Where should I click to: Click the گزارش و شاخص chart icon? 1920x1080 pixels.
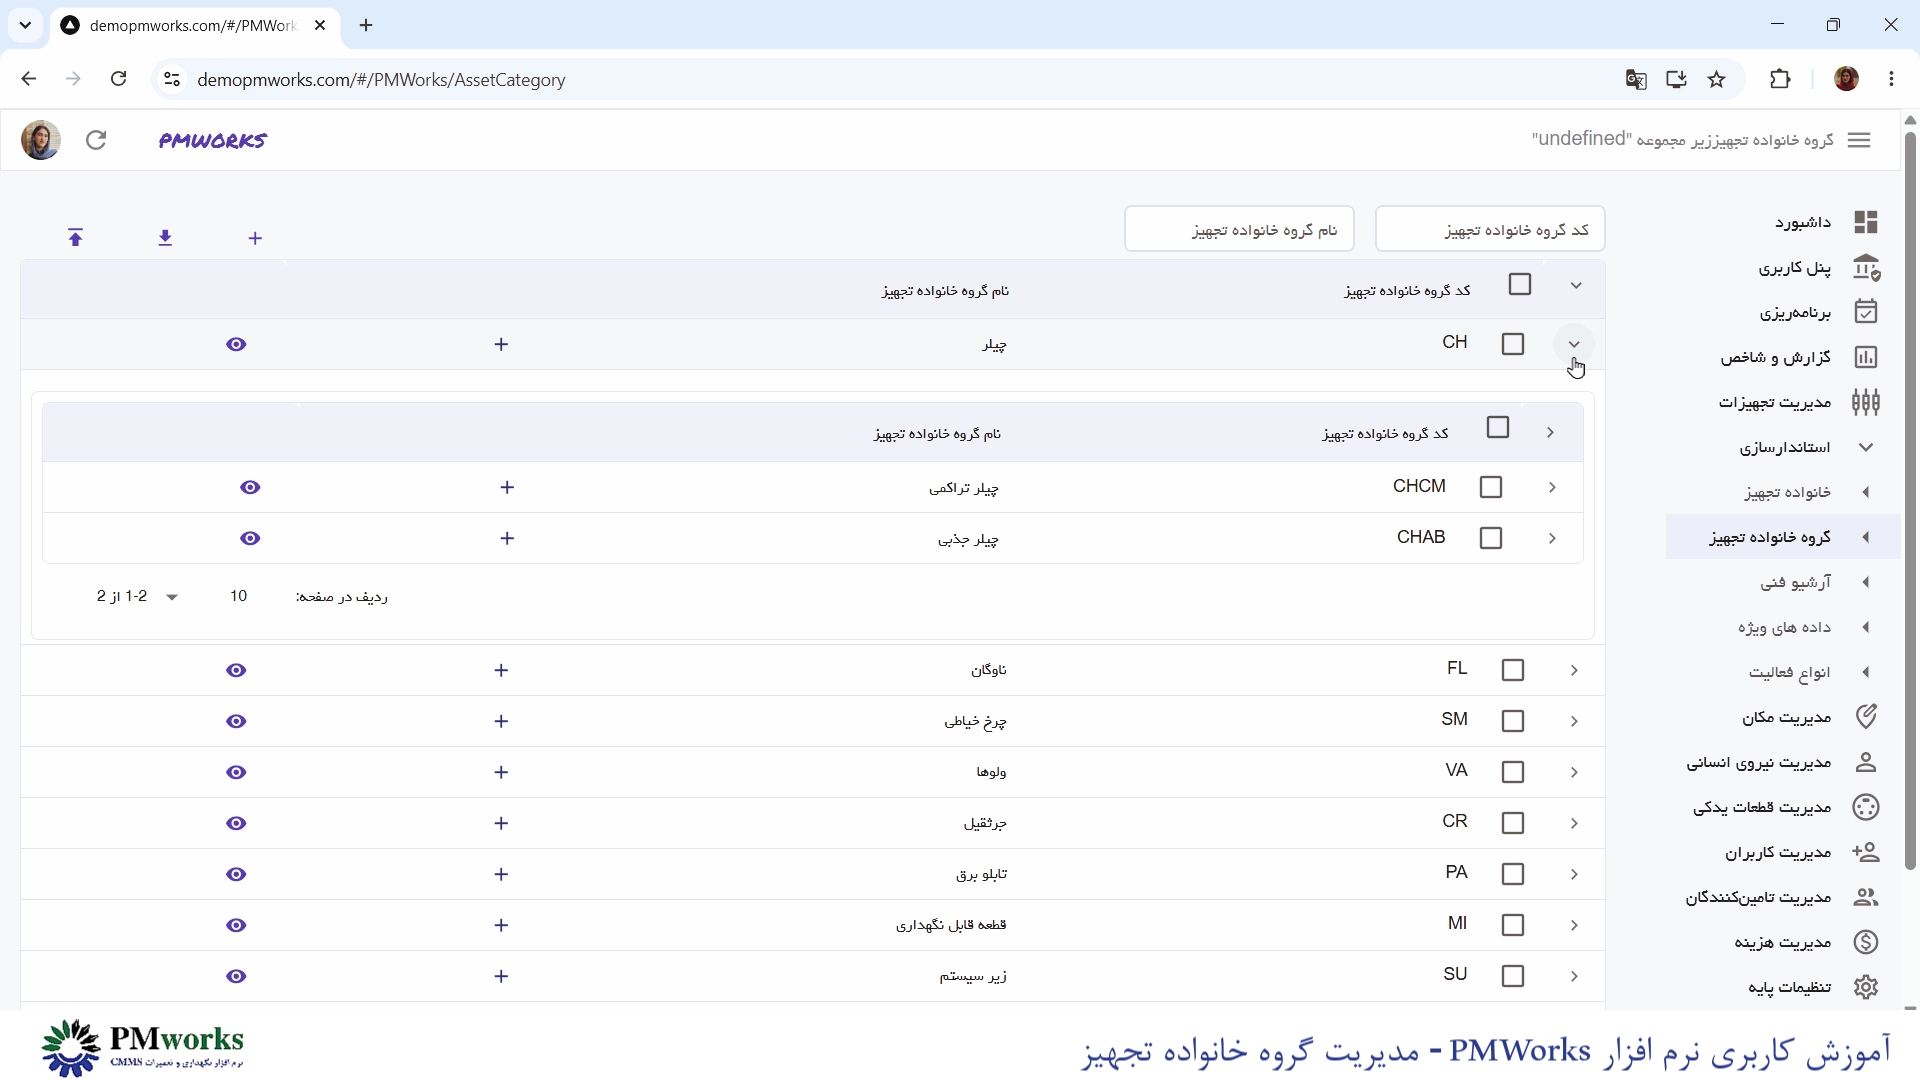click(x=1866, y=357)
